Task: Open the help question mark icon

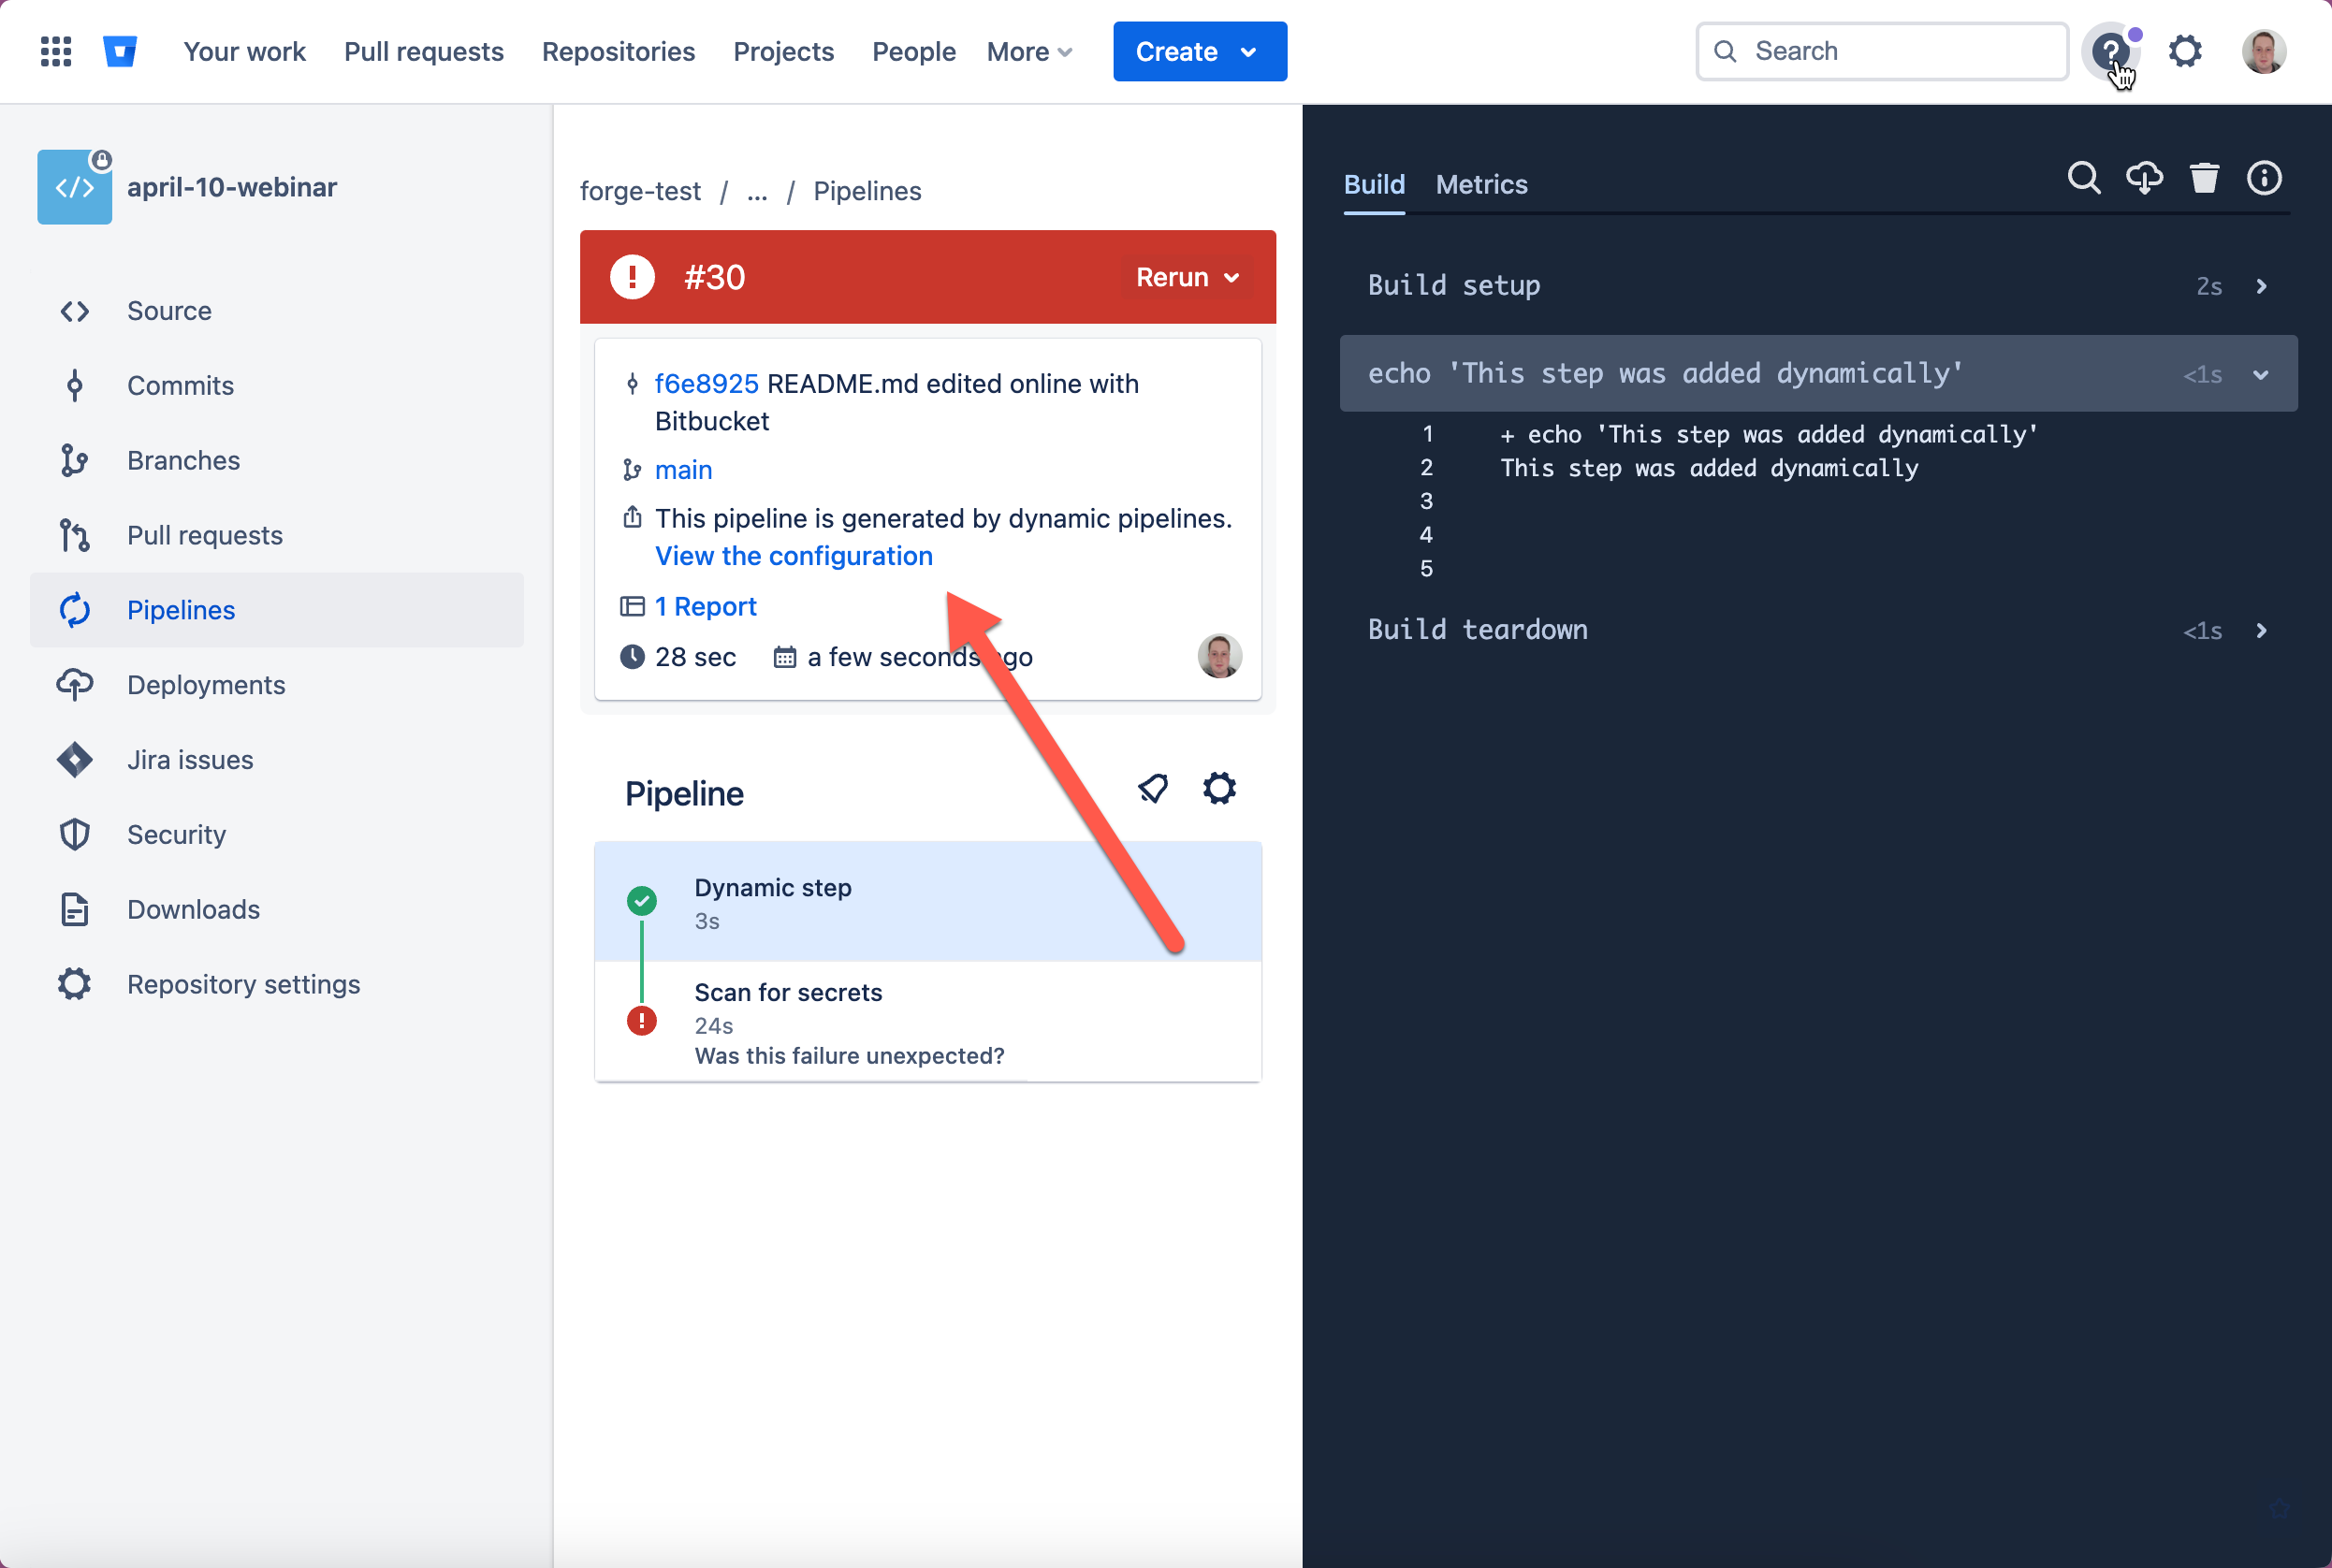Action: pyautogui.click(x=2110, y=51)
